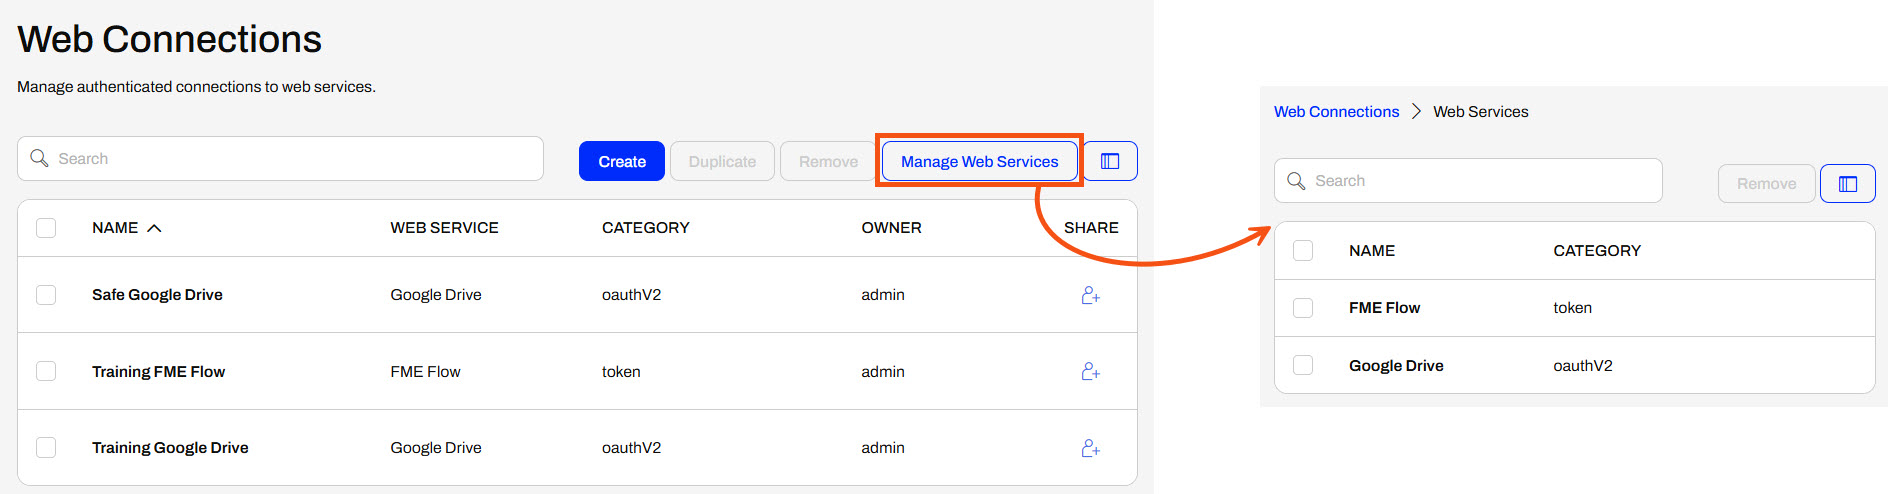Focus the Web Connections search field
This screenshot has width=1888, height=494.
click(x=290, y=159)
